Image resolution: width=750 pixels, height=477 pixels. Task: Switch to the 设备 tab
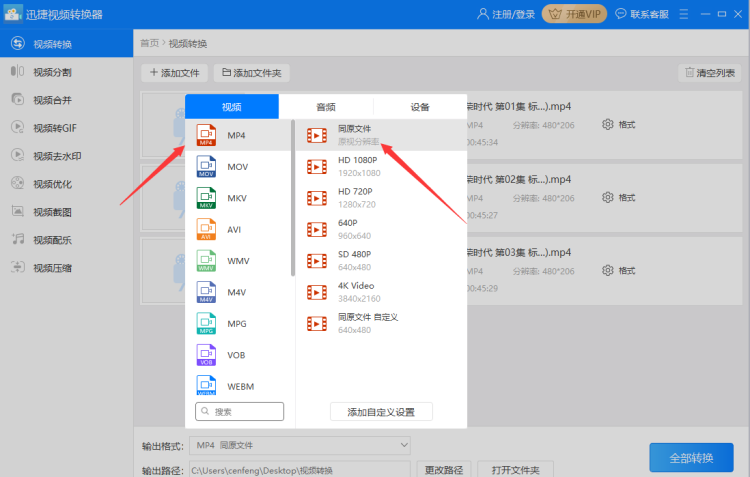[420, 107]
